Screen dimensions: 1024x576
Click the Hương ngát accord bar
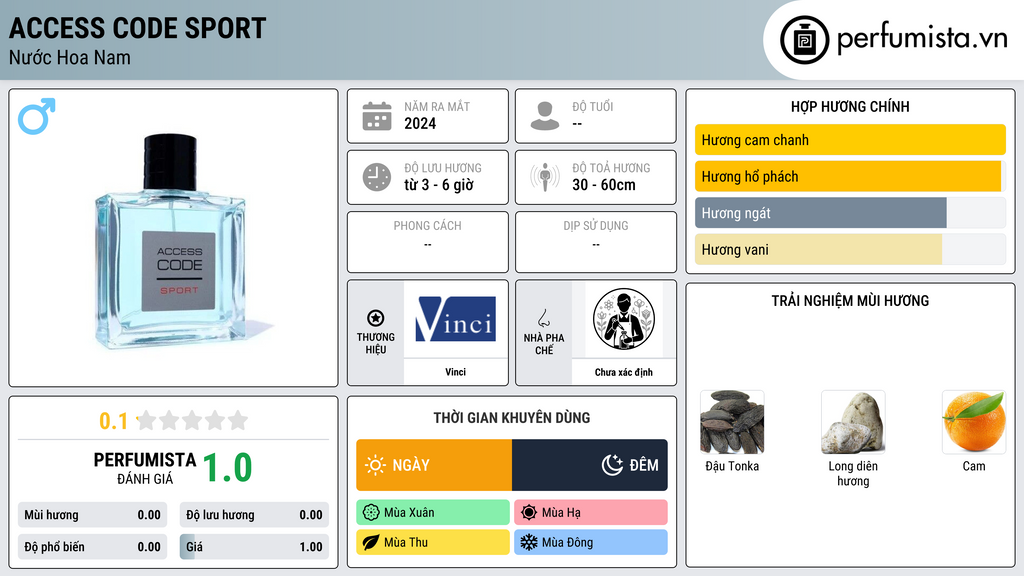(x=850, y=213)
